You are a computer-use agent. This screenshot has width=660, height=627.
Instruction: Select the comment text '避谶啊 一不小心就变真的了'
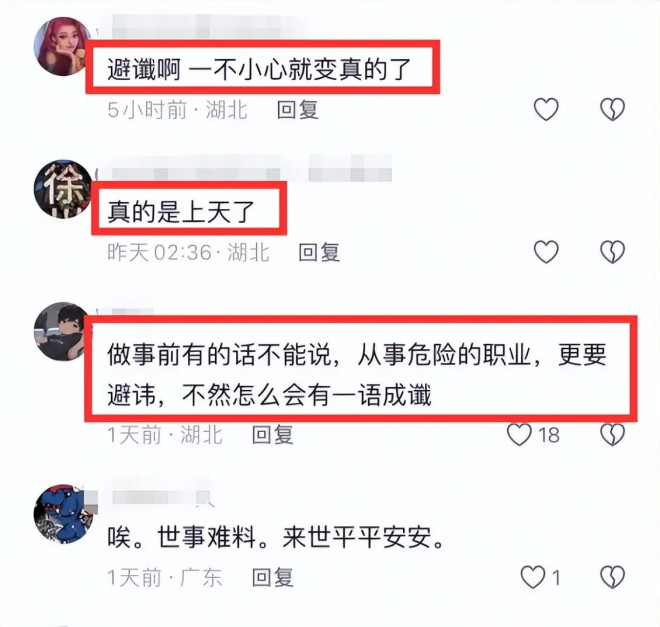259,69
